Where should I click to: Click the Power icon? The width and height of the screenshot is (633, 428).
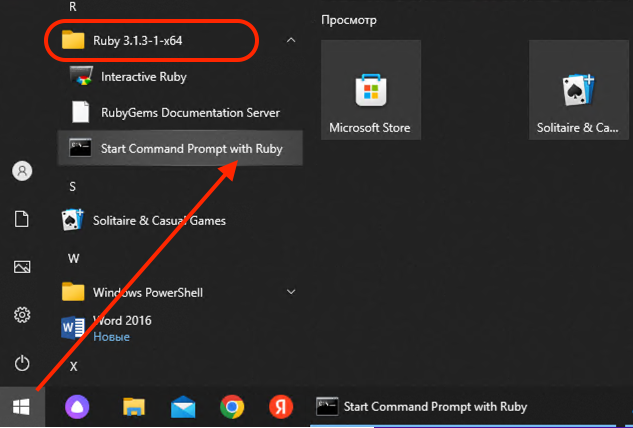(22, 363)
